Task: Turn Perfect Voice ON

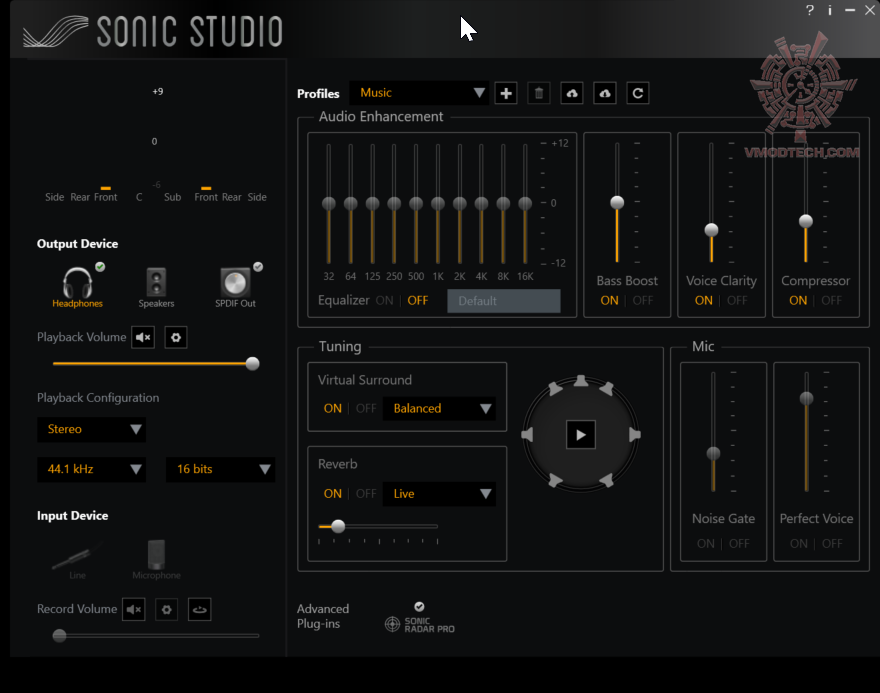Action: (799, 544)
